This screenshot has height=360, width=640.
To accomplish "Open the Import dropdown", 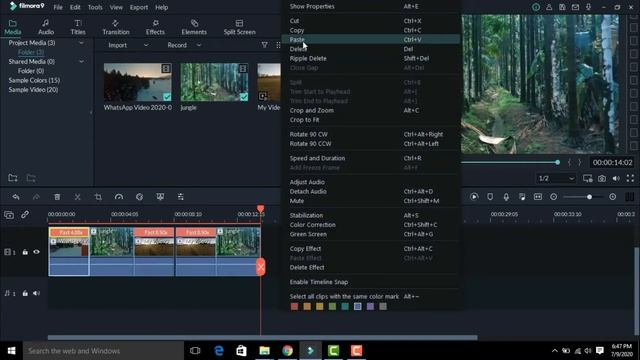I will pos(128,45).
